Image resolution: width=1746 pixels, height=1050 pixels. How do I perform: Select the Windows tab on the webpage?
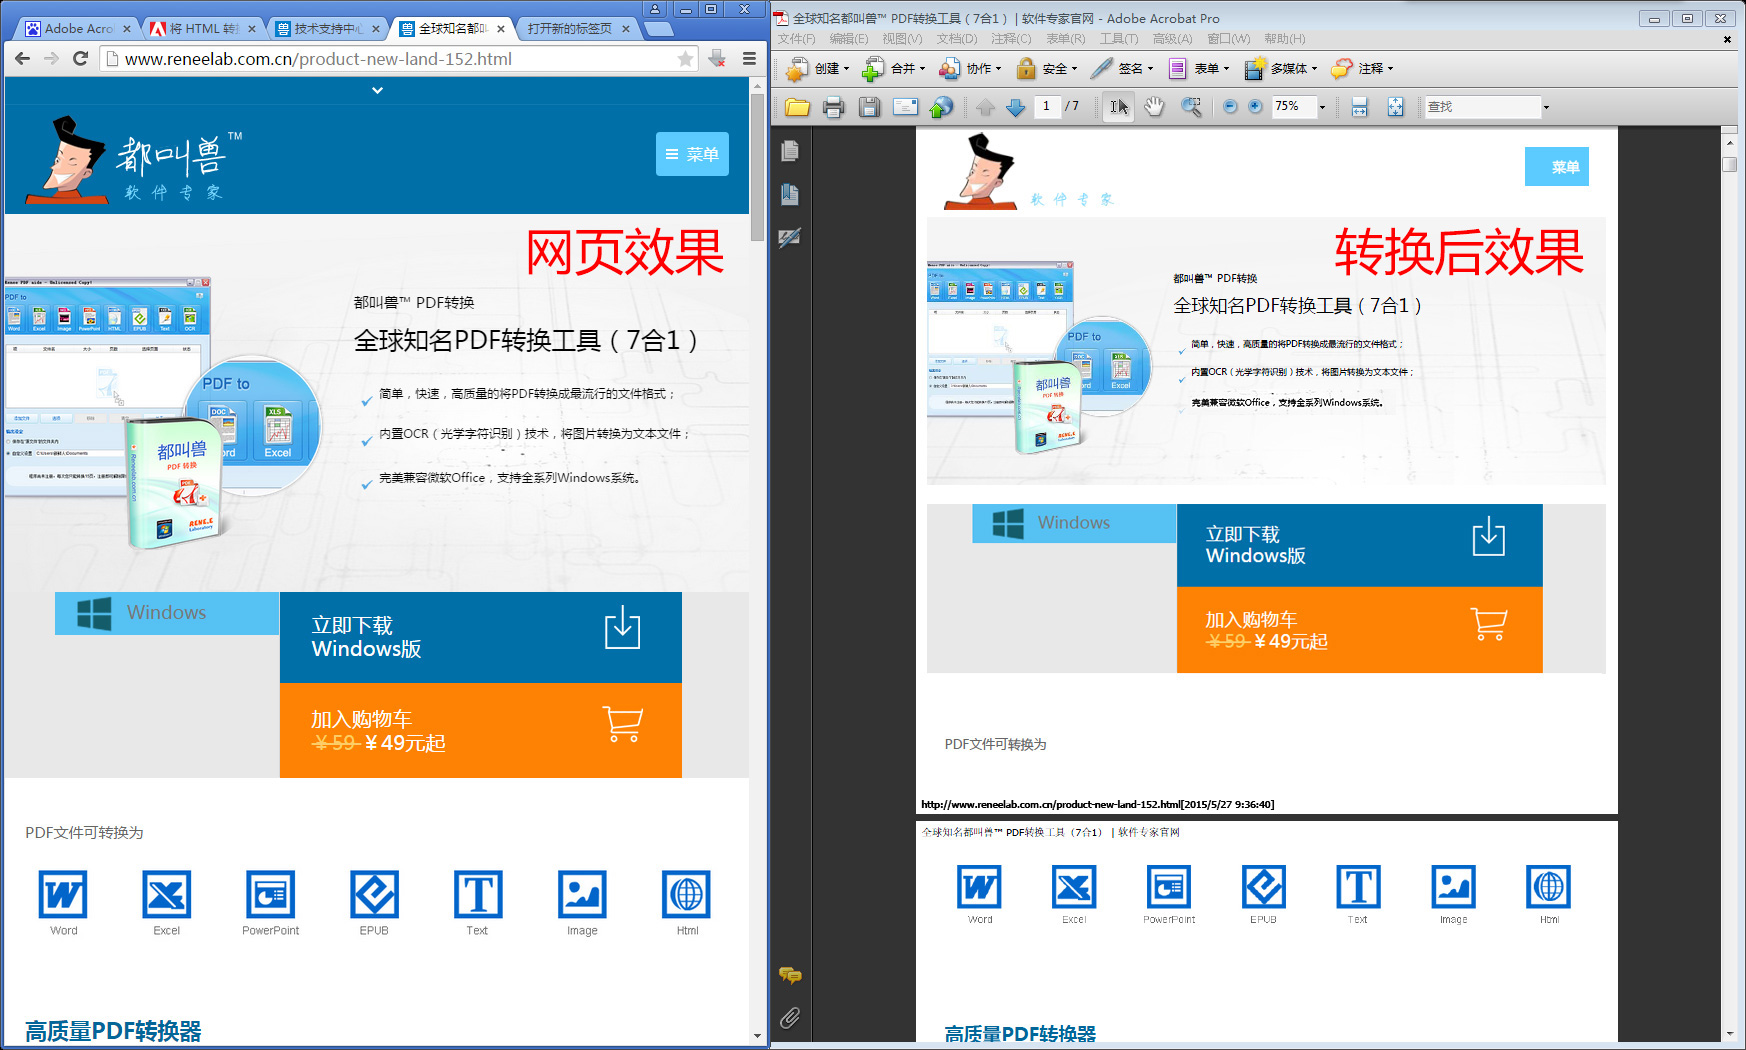pos(167,613)
